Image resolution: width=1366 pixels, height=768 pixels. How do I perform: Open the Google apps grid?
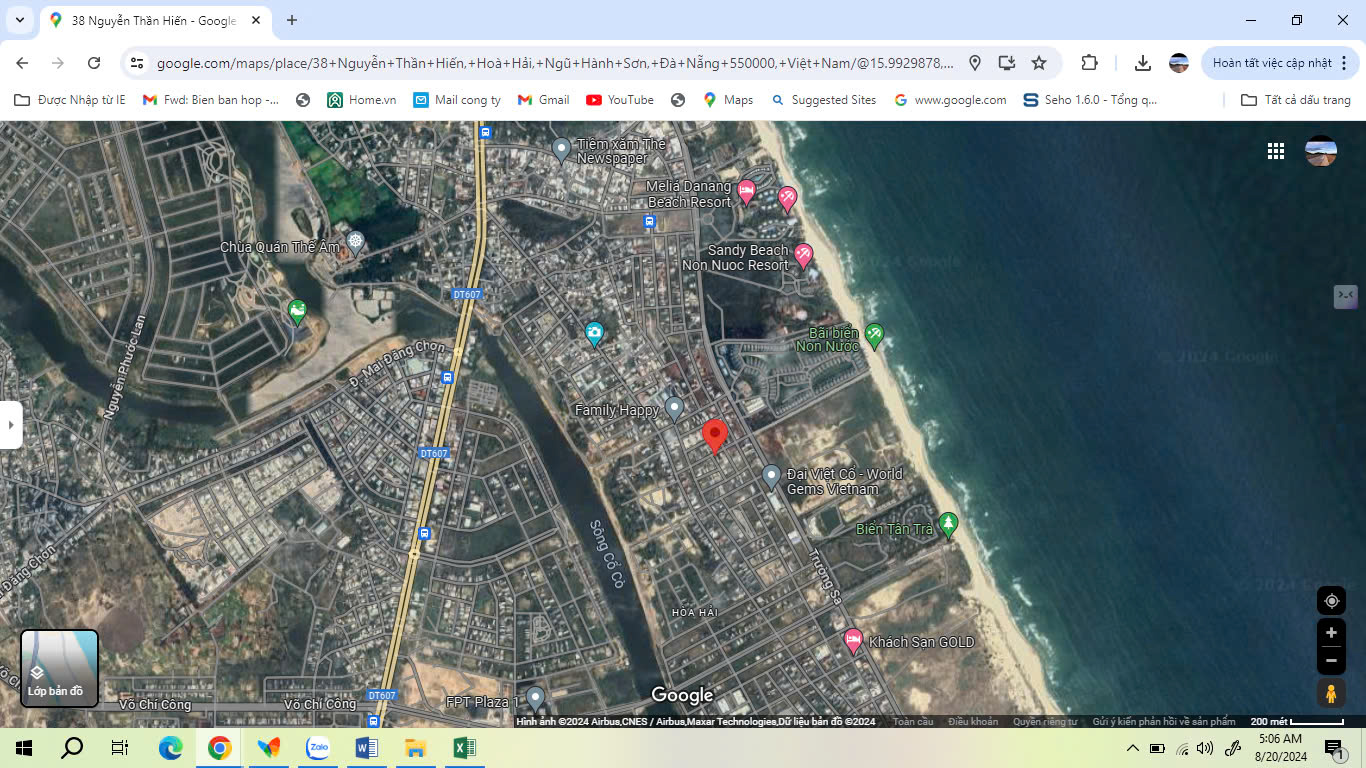[x=1276, y=151]
